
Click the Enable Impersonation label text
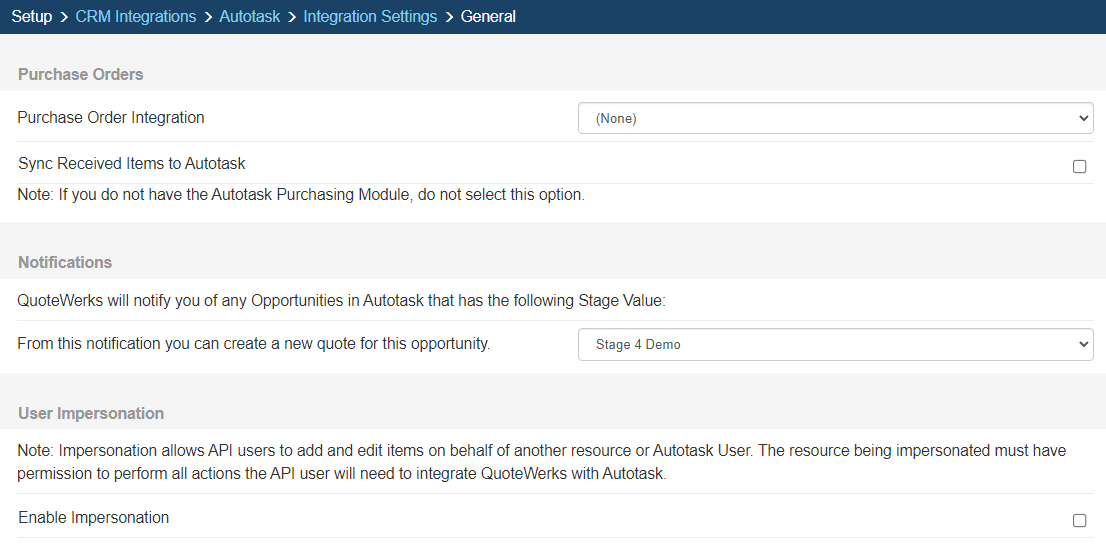coord(94,517)
